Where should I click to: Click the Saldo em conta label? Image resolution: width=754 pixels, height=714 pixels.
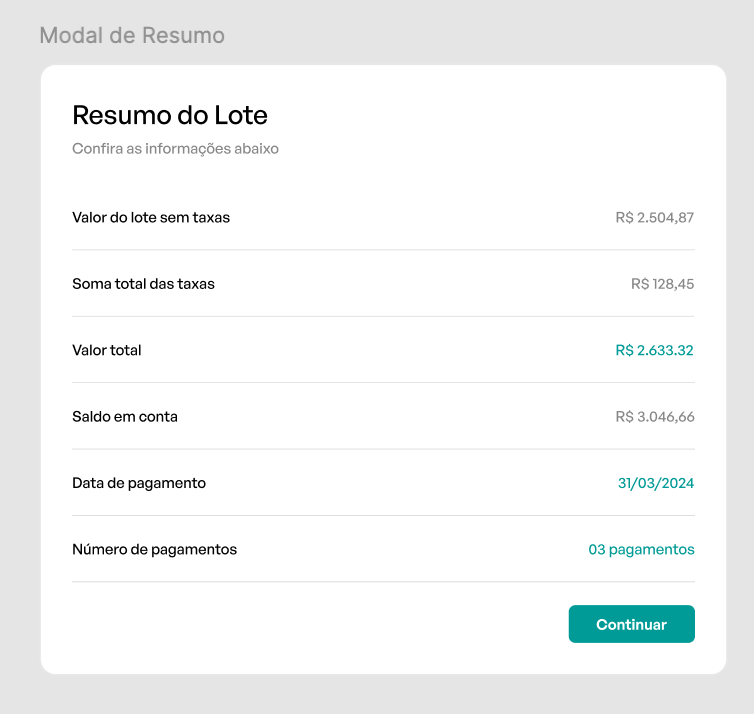125,416
